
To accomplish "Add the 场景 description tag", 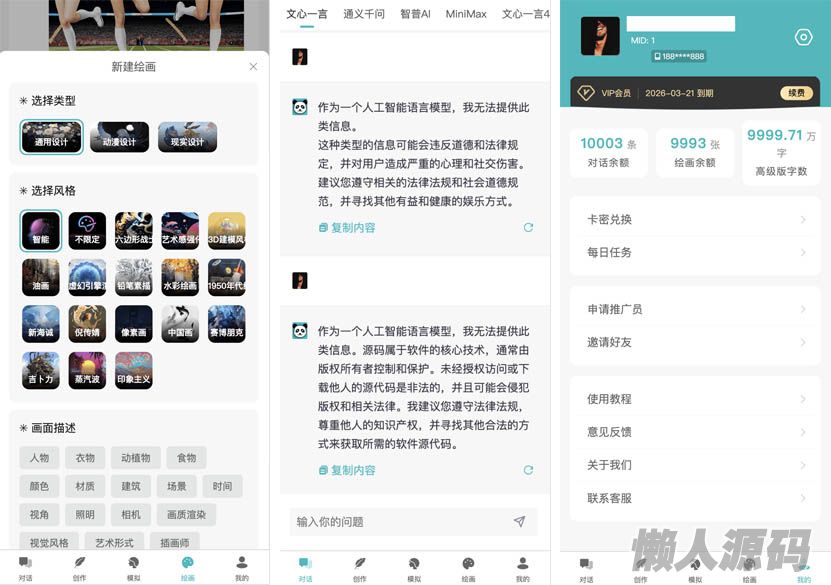I will (x=176, y=486).
